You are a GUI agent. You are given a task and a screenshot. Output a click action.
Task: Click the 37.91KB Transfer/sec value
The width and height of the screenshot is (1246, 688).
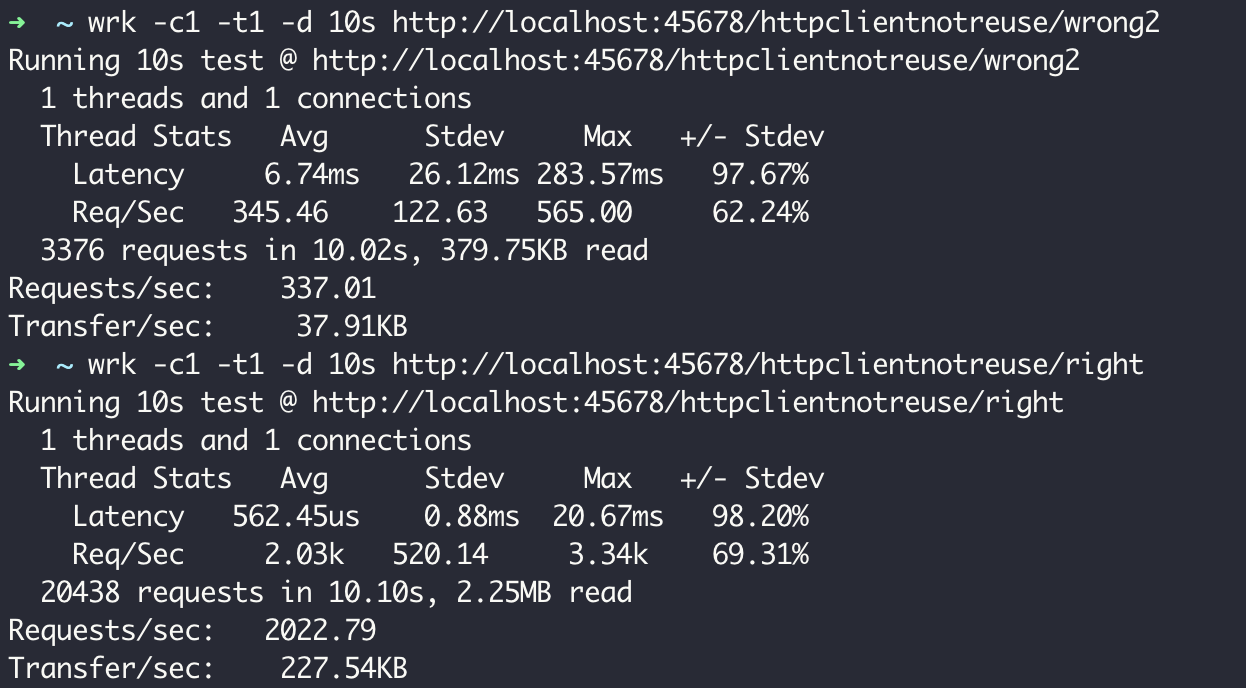pyautogui.click(x=351, y=327)
